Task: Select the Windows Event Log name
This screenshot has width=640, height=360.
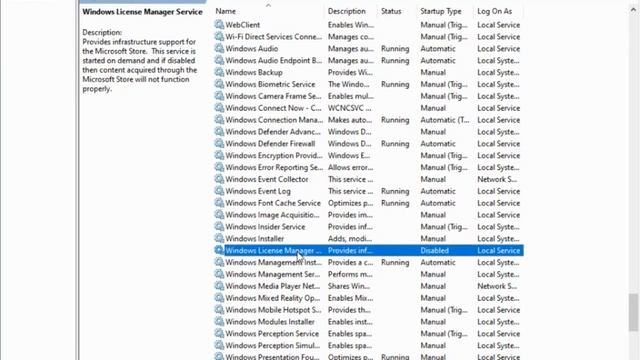Action: coord(258,191)
